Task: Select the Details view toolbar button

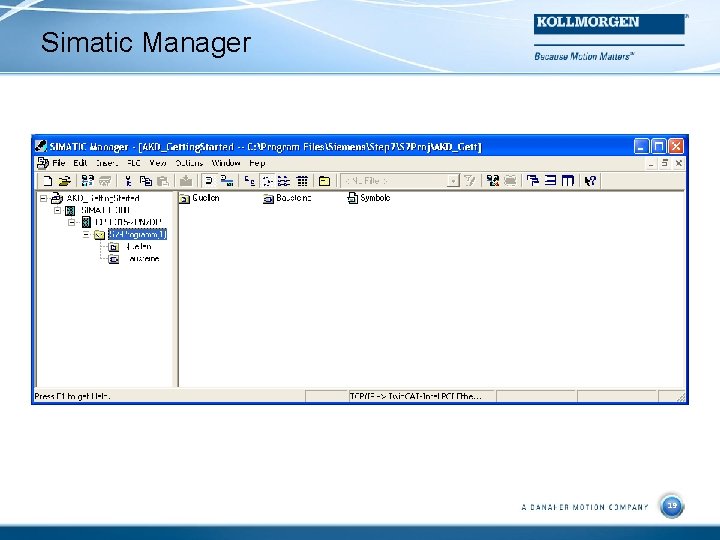Action: 302,181
